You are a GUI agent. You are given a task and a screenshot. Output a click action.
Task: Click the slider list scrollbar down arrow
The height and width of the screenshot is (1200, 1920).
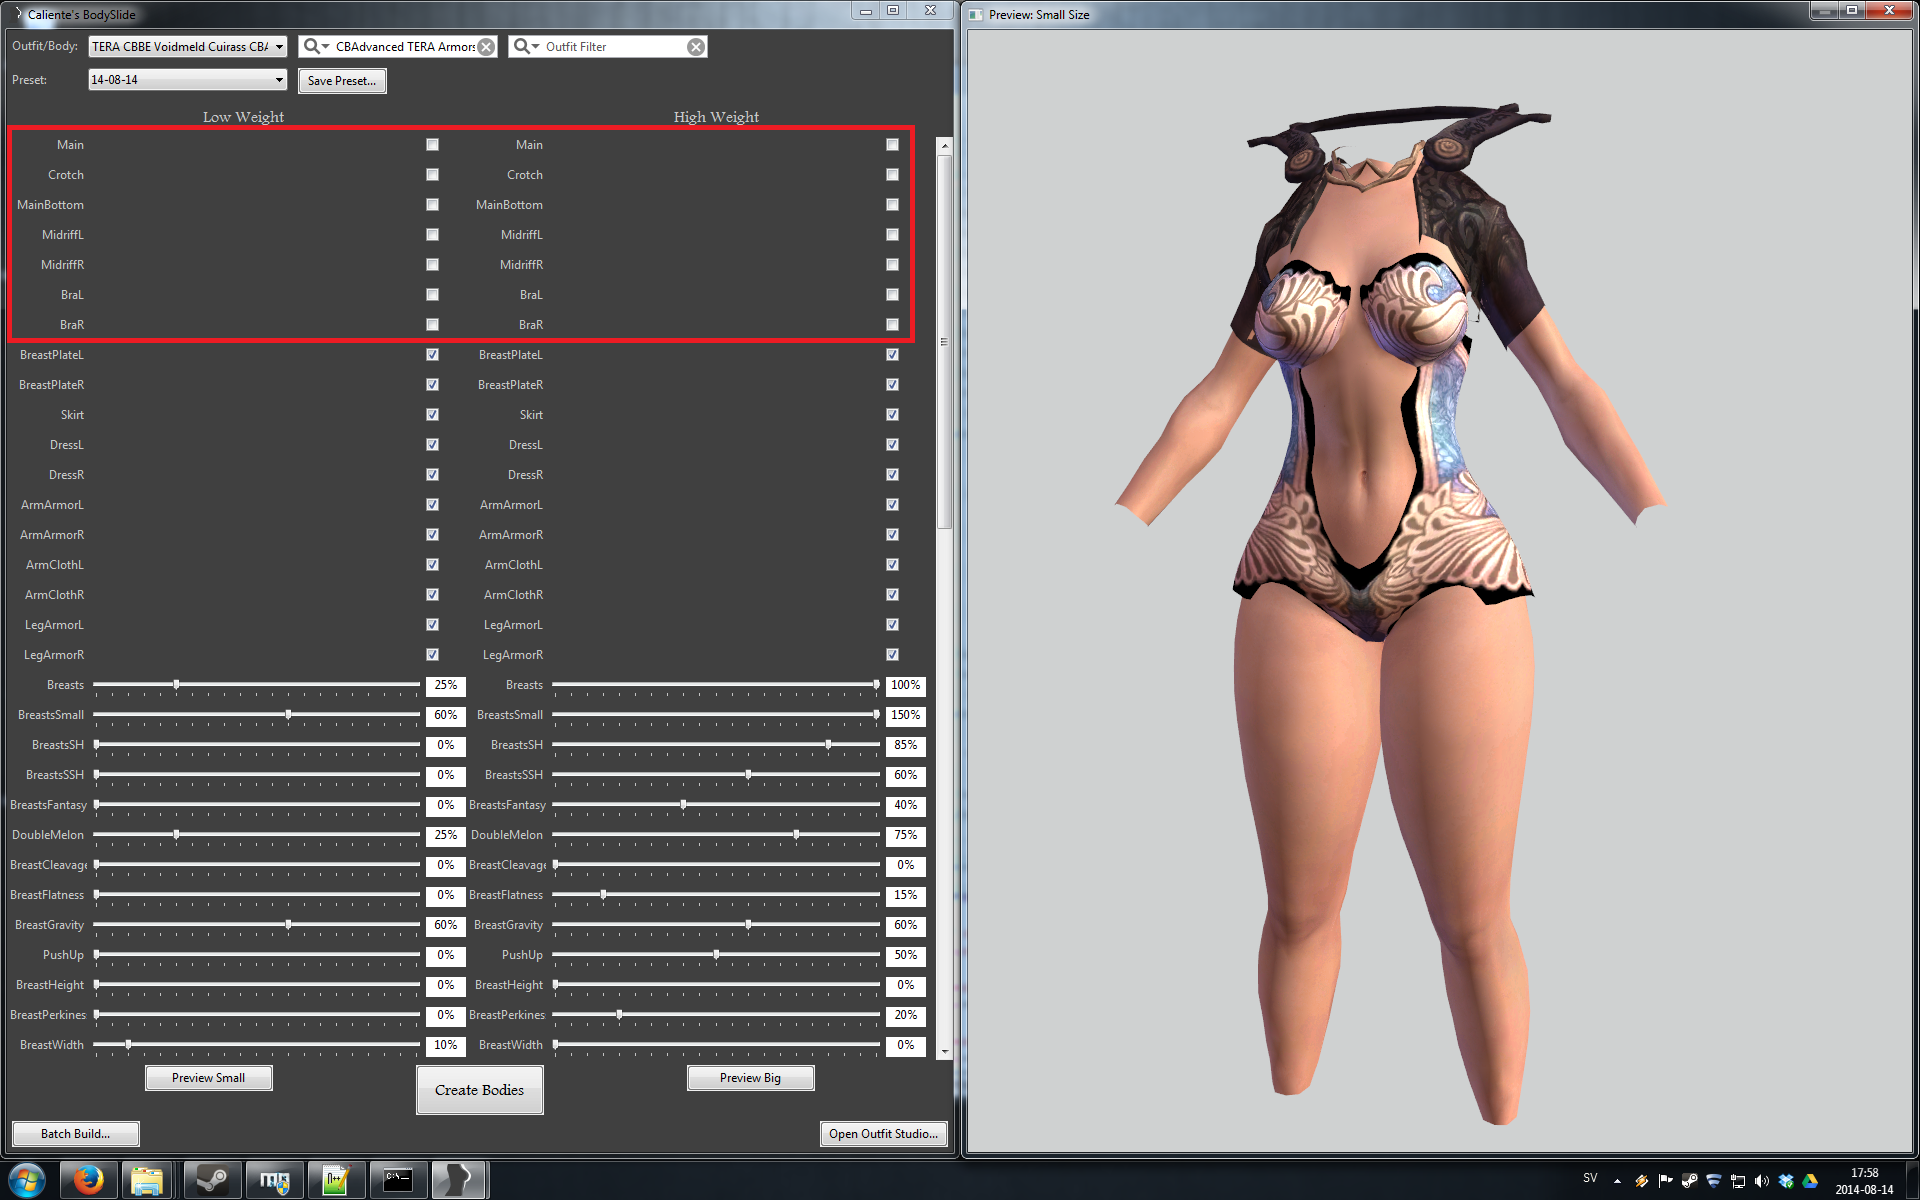point(944,1052)
